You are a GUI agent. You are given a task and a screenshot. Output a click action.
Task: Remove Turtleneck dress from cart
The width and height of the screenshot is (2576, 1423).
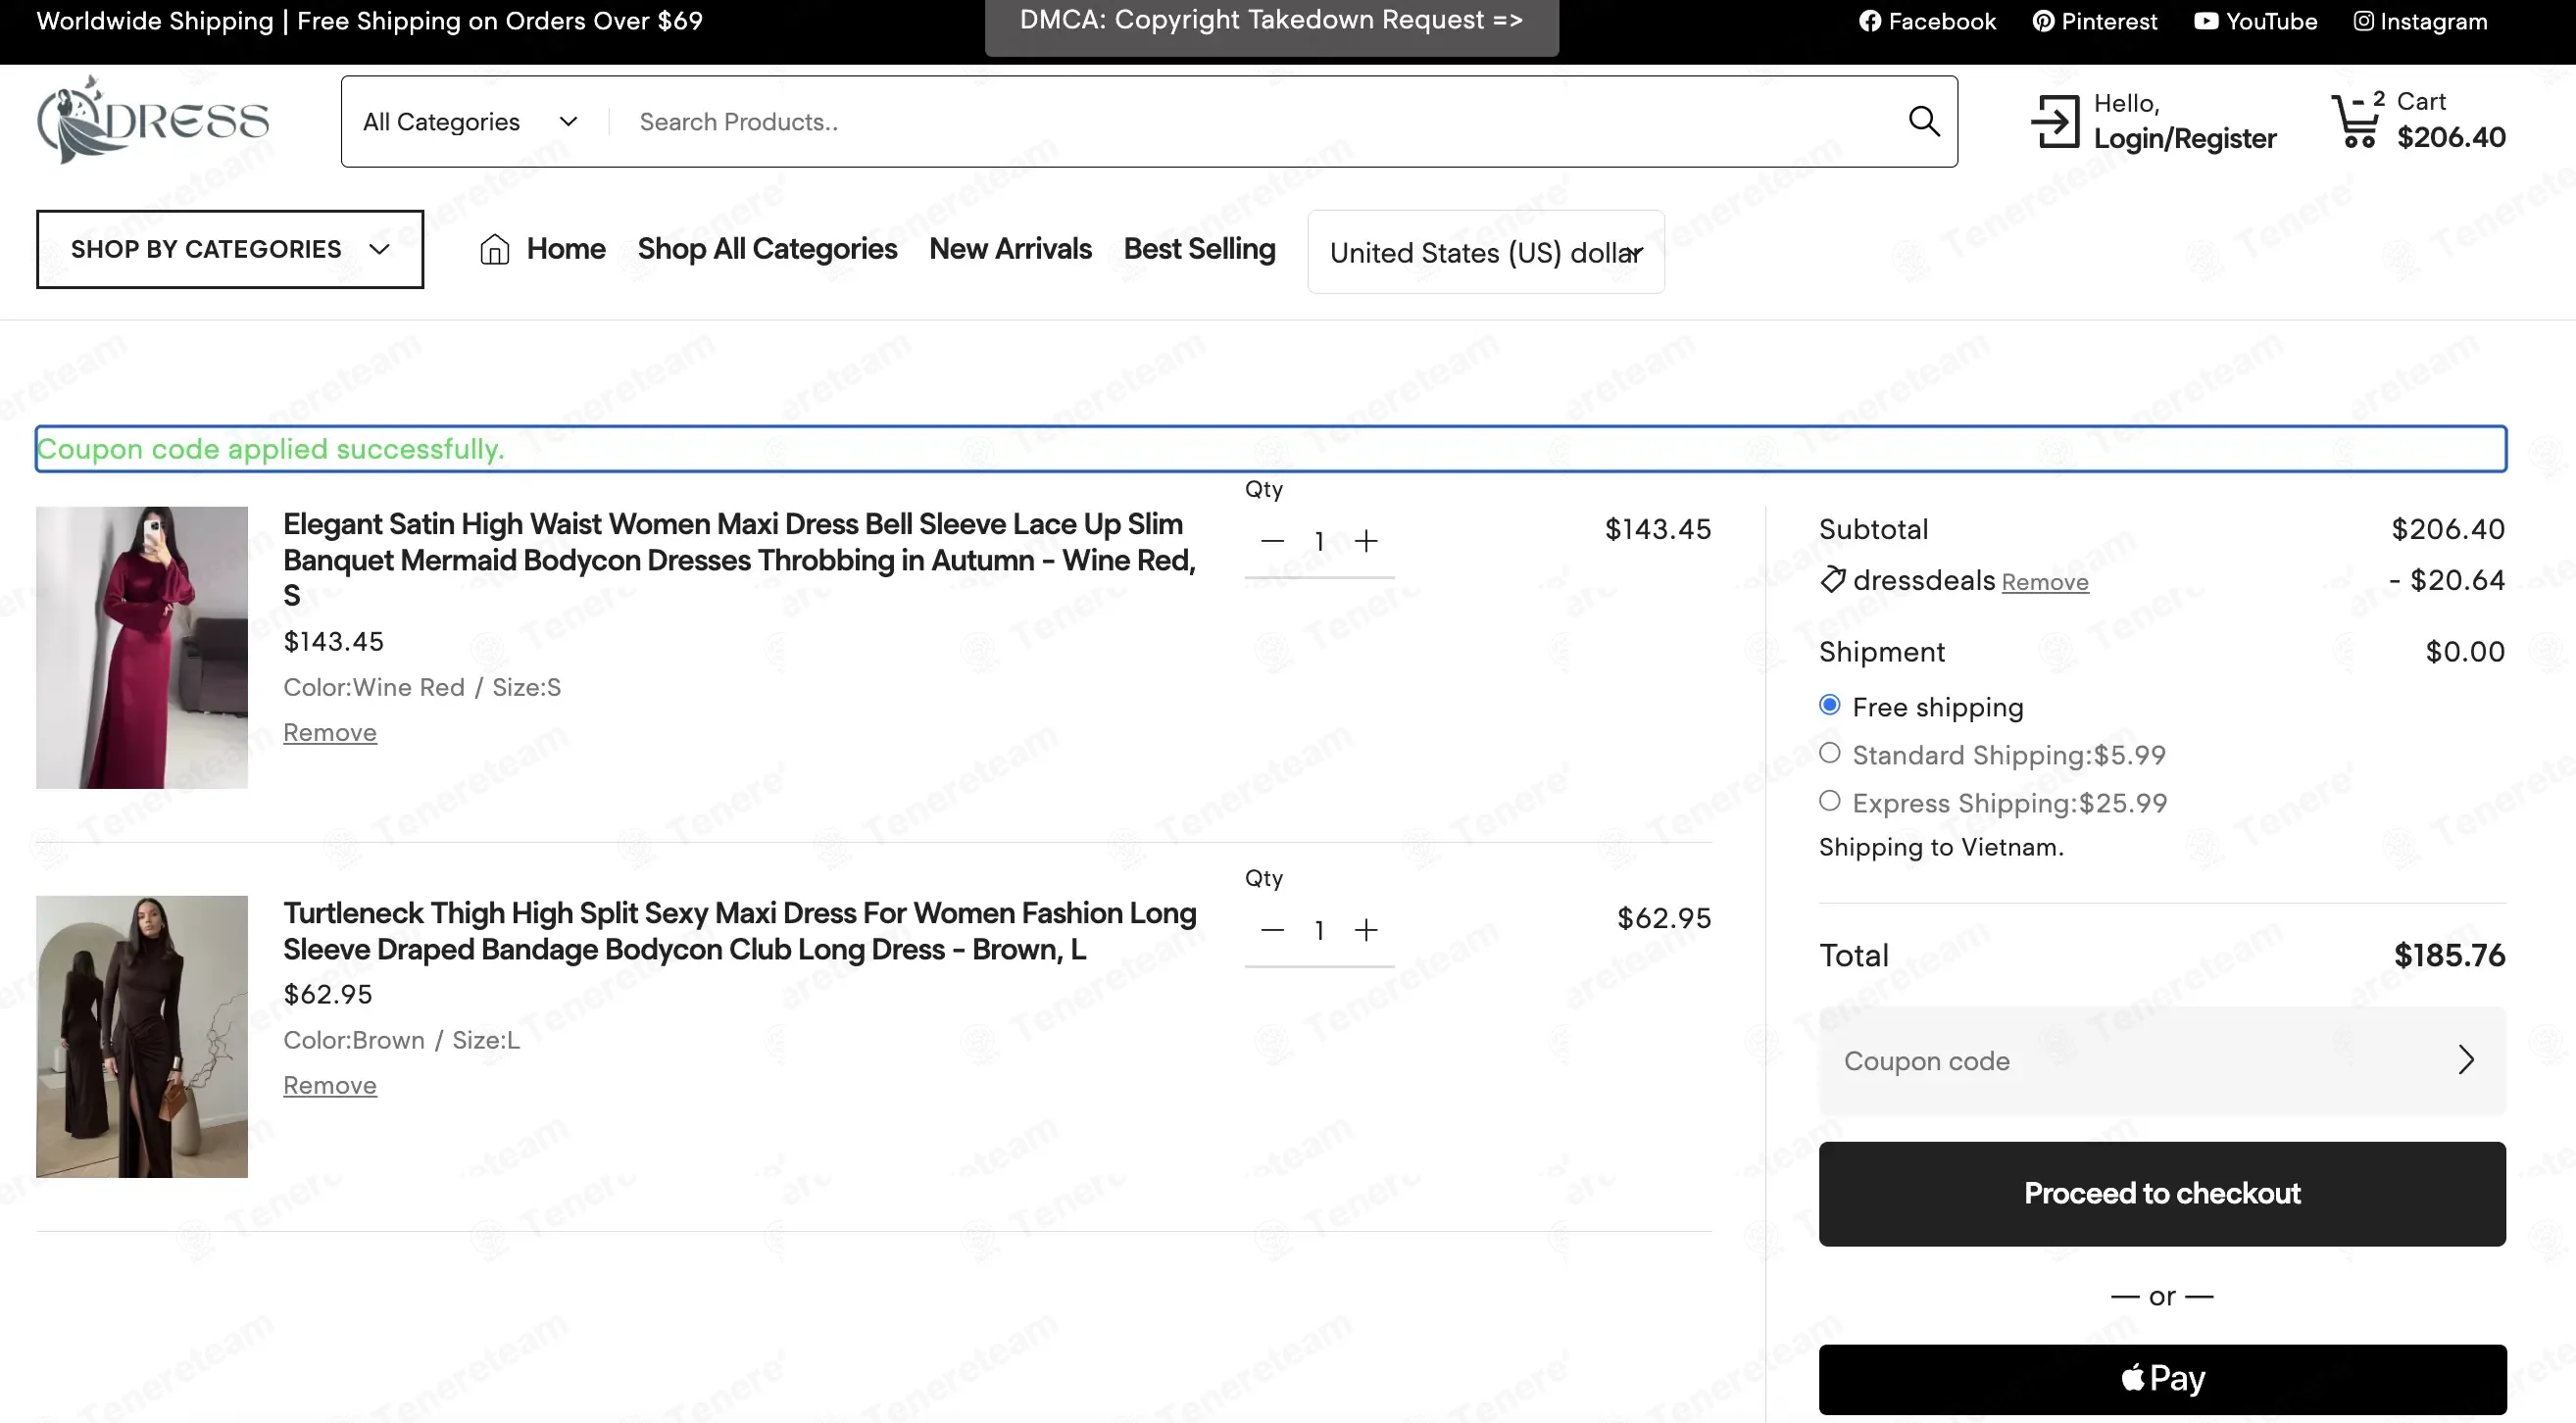click(330, 1085)
